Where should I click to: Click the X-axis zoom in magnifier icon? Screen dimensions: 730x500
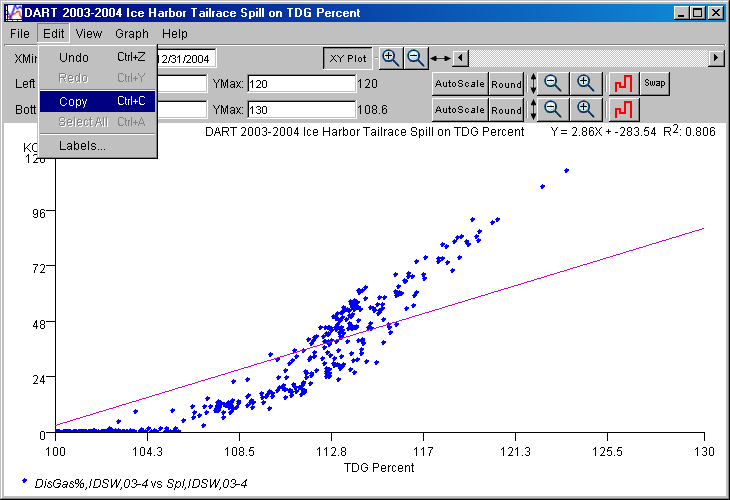tap(391, 58)
